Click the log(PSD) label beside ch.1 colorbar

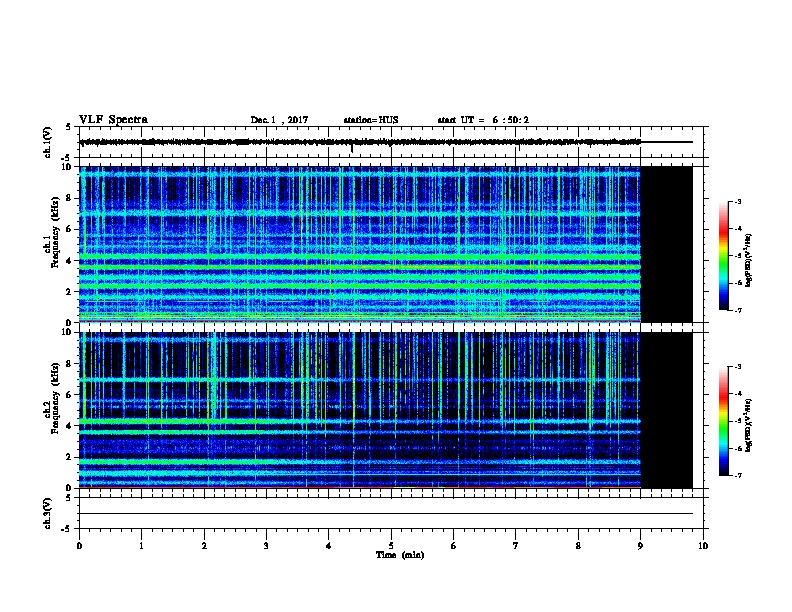tap(749, 261)
